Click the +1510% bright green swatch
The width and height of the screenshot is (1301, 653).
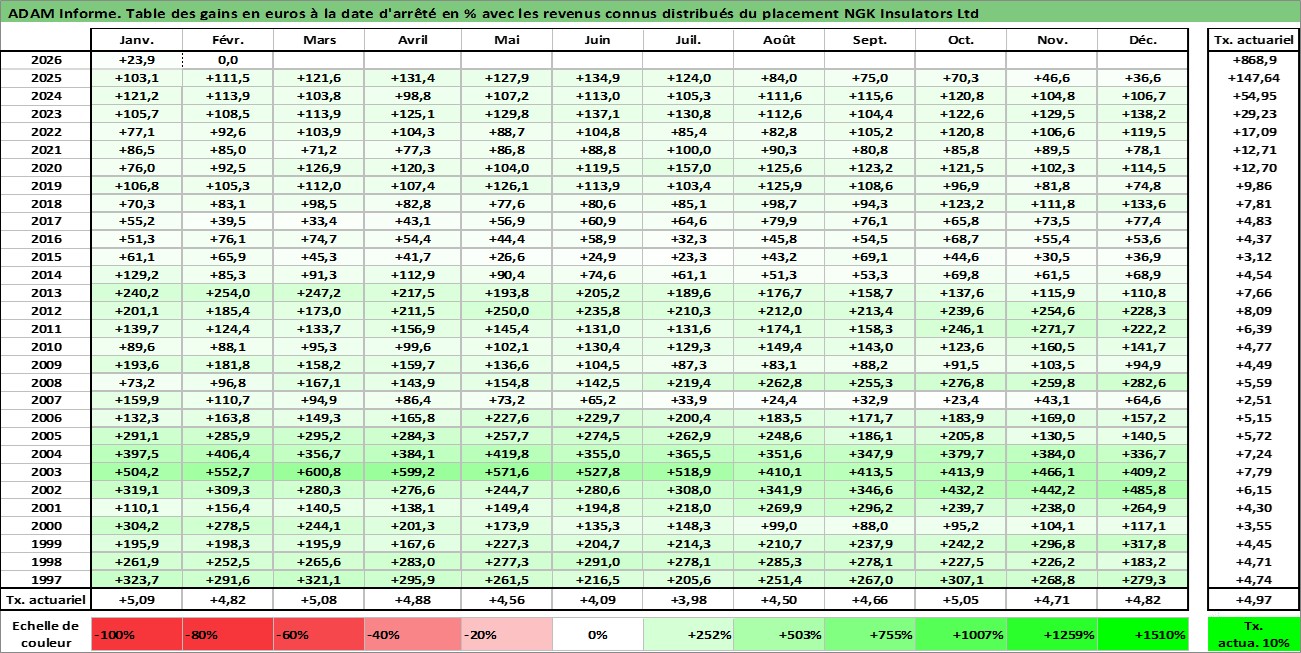1142,634
